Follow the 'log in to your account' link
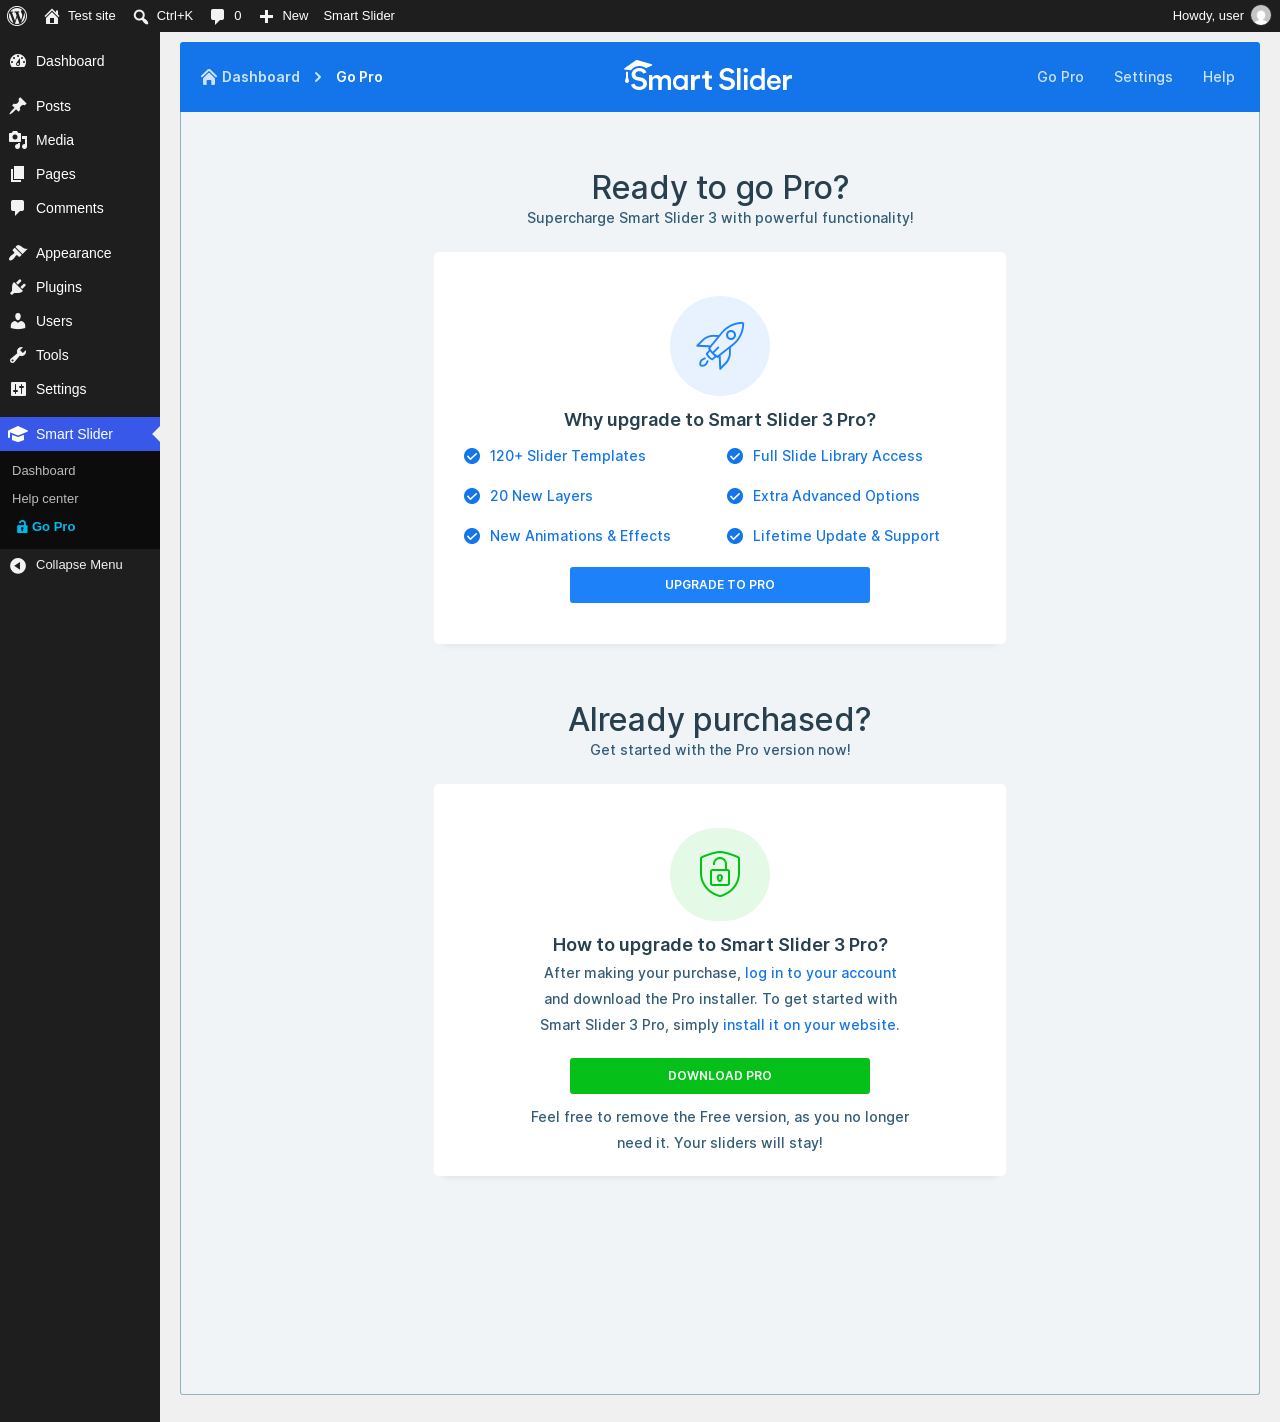1280x1422 pixels. click(820, 973)
